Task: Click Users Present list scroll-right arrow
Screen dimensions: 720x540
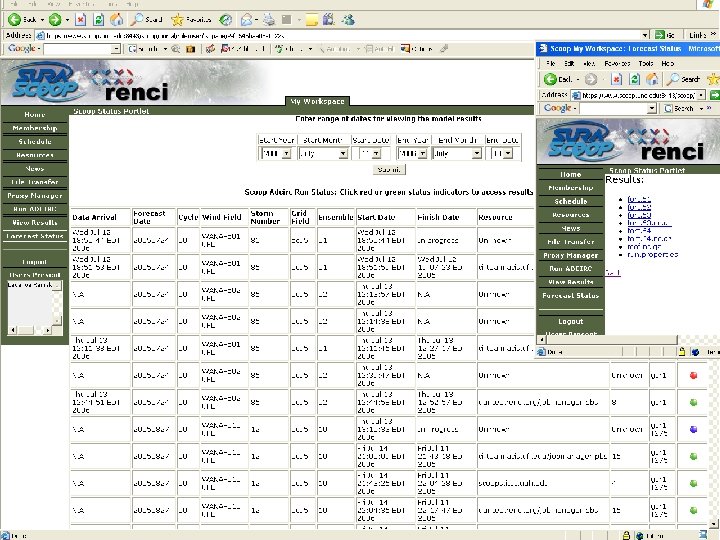Action: 48,330
